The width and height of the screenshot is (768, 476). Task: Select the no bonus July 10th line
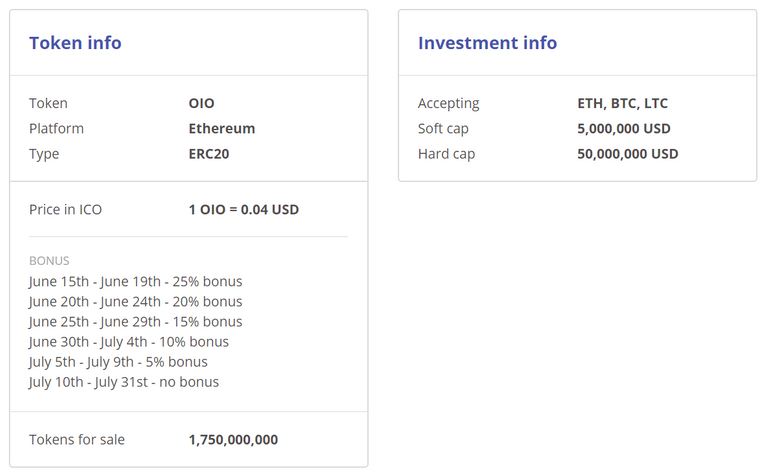pos(124,382)
